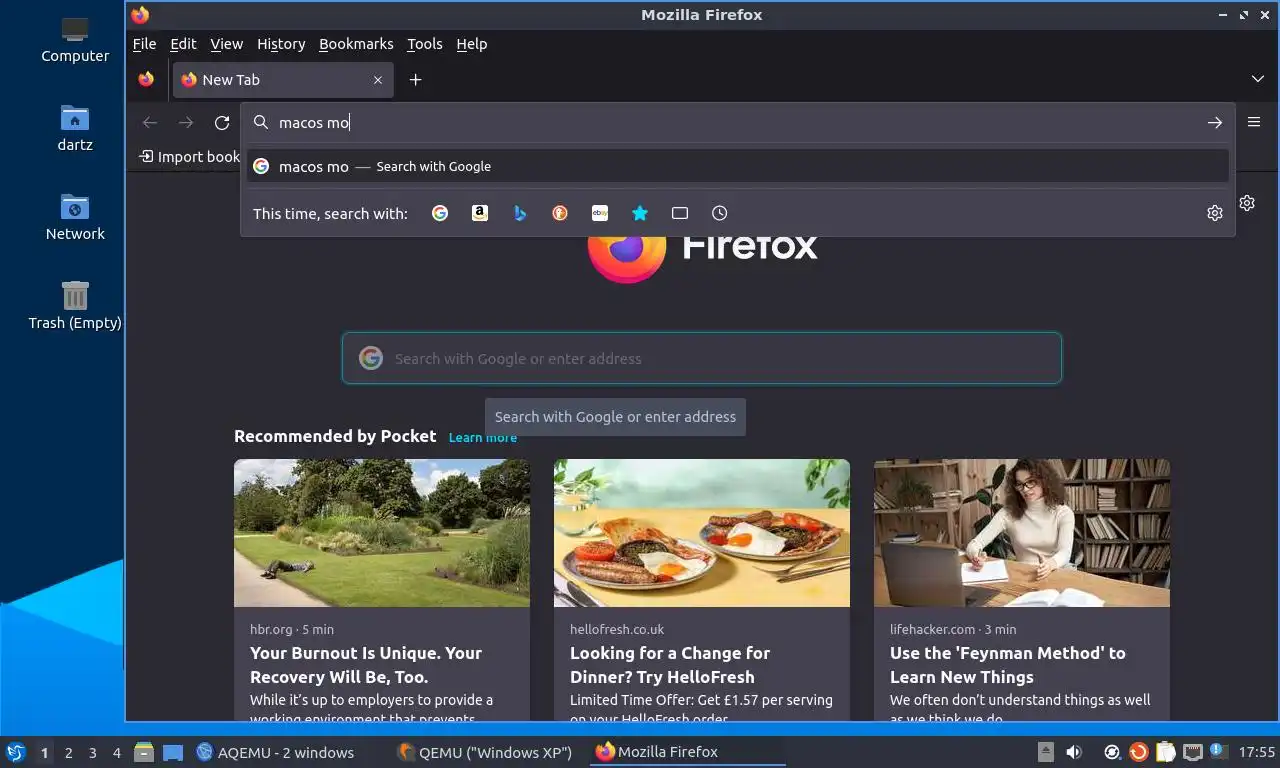The height and width of the screenshot is (768, 1280).
Task: Click the volume speaker tray icon
Action: [1073, 752]
